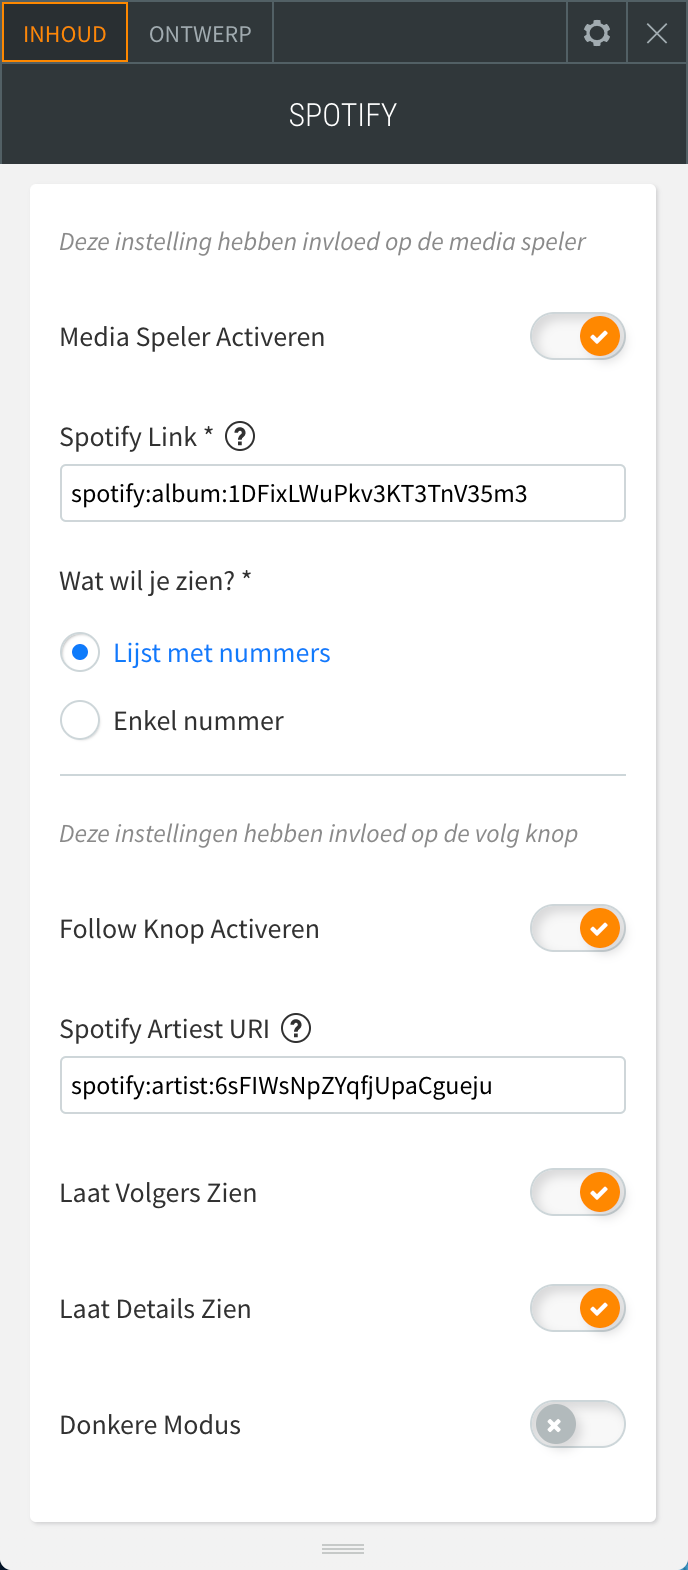
Task: Switch to the INHOUD tab
Action: pos(65,33)
